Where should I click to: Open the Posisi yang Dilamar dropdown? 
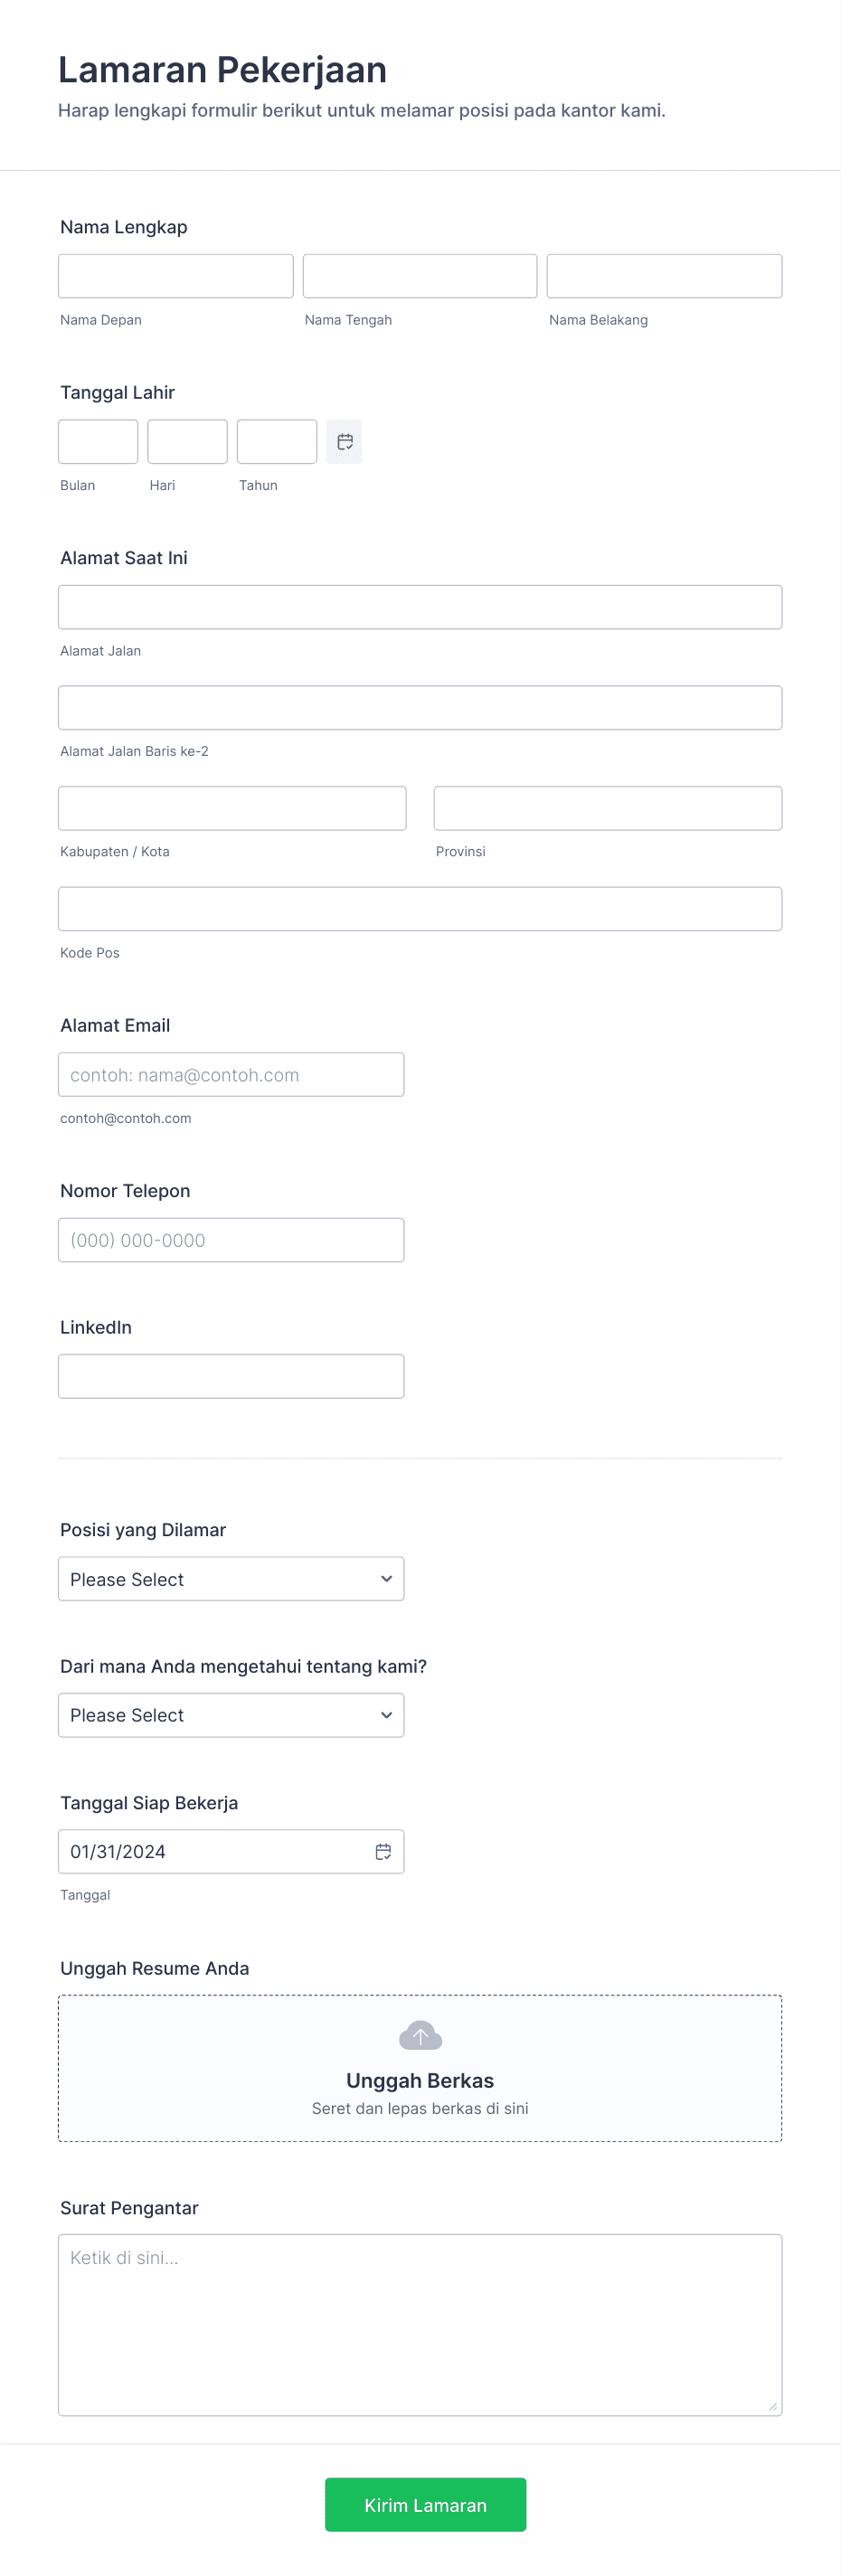tap(231, 1578)
